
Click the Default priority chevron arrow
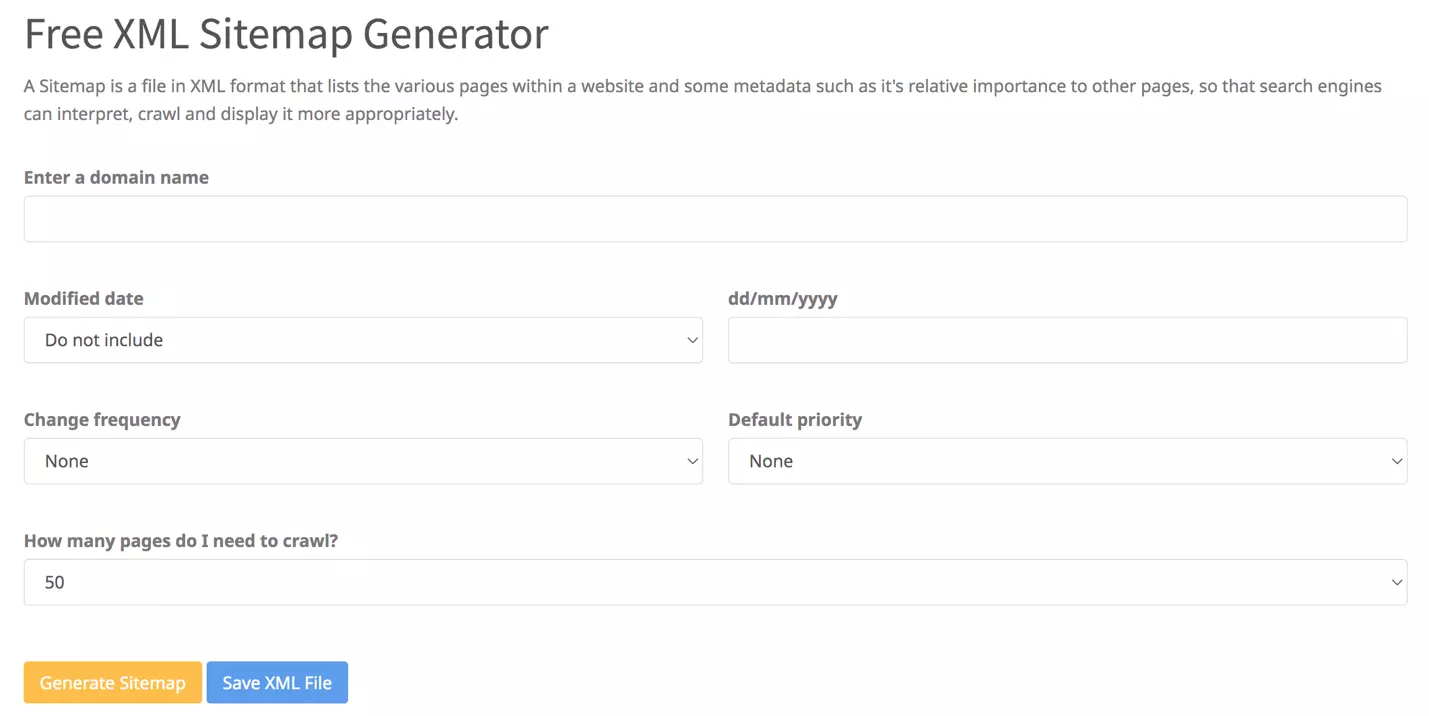(x=1396, y=461)
